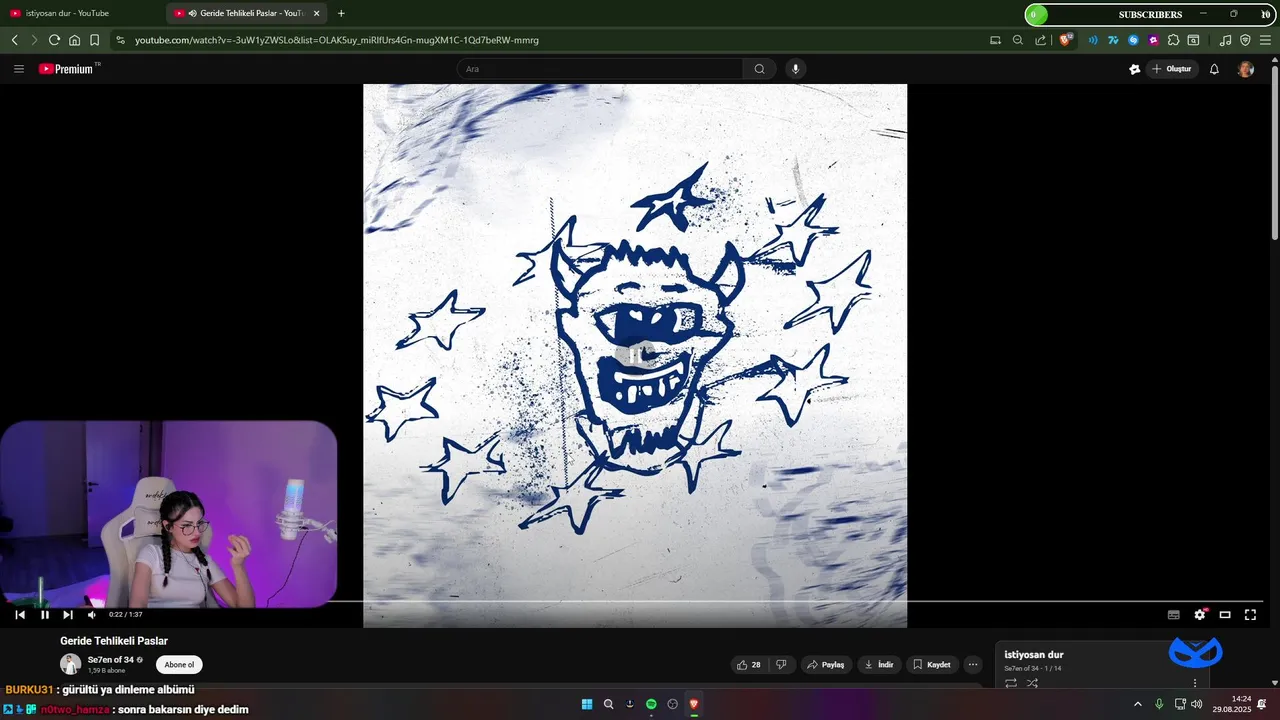The image size is (1280, 720).
Task: Dislike the video
Action: point(782,665)
